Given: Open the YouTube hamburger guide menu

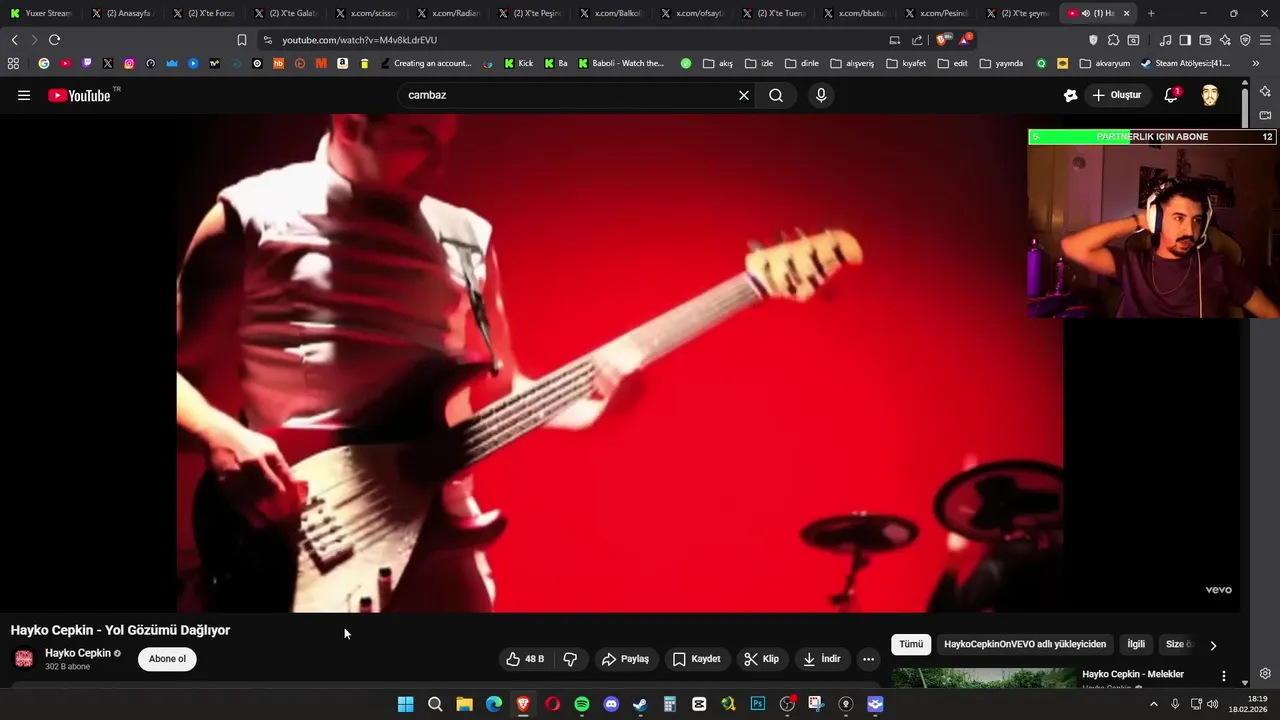Looking at the screenshot, I should click(x=24, y=95).
